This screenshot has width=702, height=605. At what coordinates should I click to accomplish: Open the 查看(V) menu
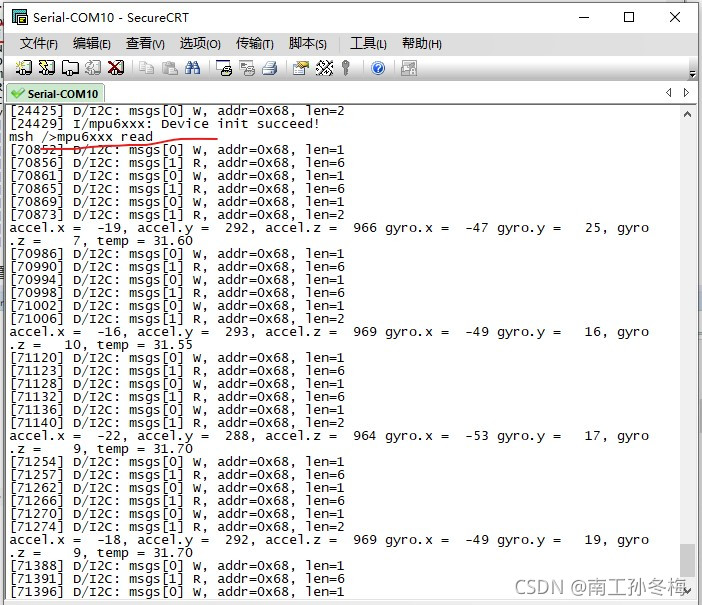pos(145,43)
